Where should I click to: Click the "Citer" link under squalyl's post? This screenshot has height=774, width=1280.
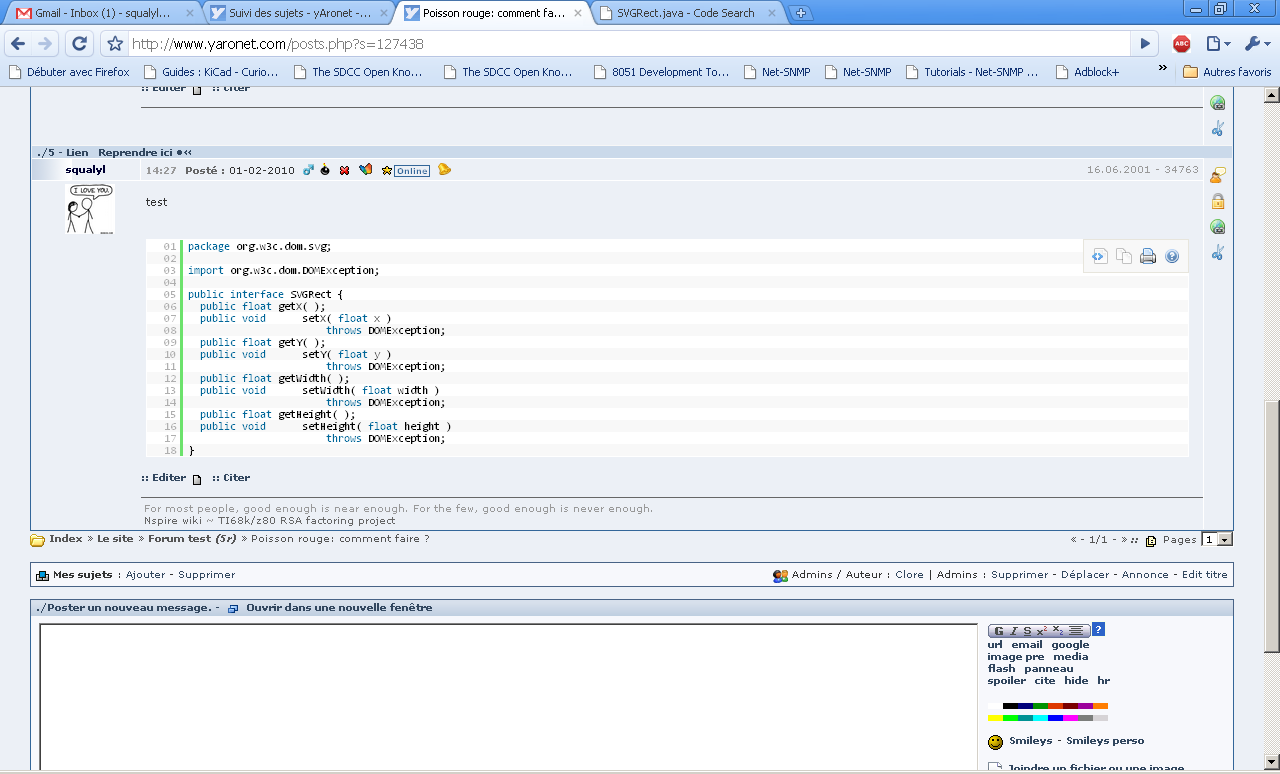pos(236,478)
